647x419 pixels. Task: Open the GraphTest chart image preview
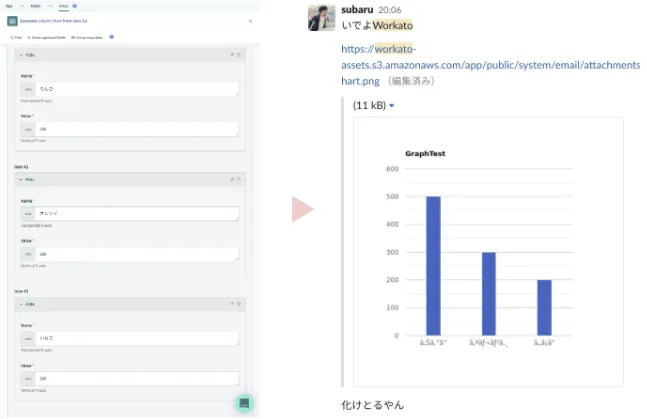click(489, 252)
